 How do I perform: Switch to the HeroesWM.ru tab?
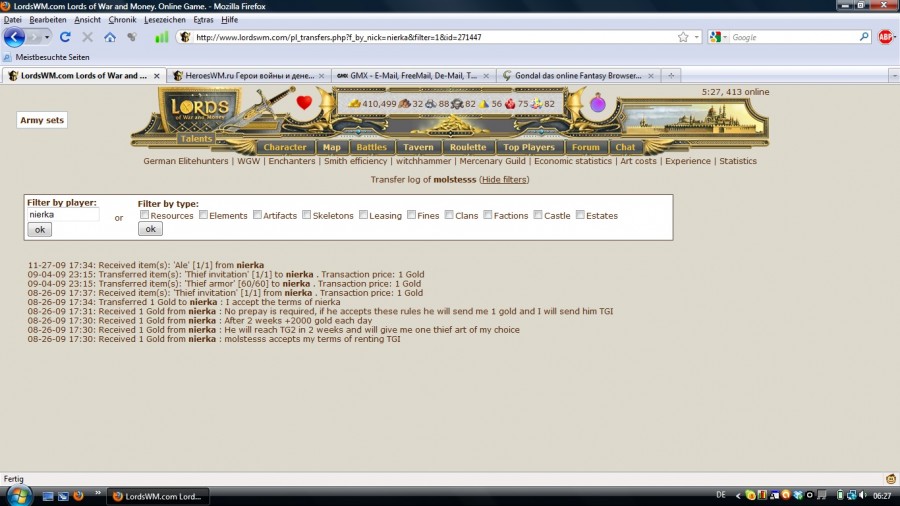[x=249, y=76]
